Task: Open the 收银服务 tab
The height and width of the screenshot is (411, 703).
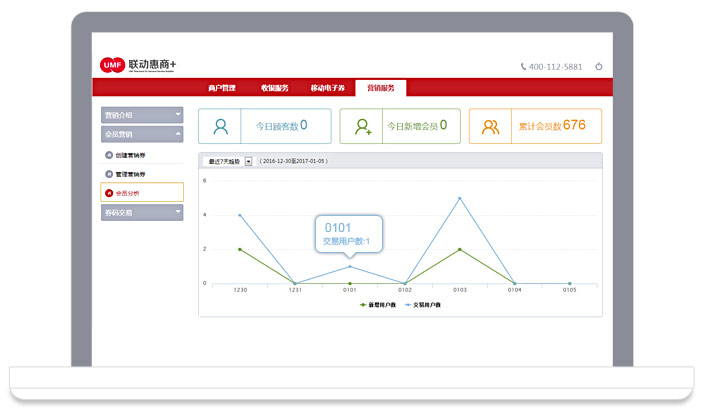Action: 274,88
